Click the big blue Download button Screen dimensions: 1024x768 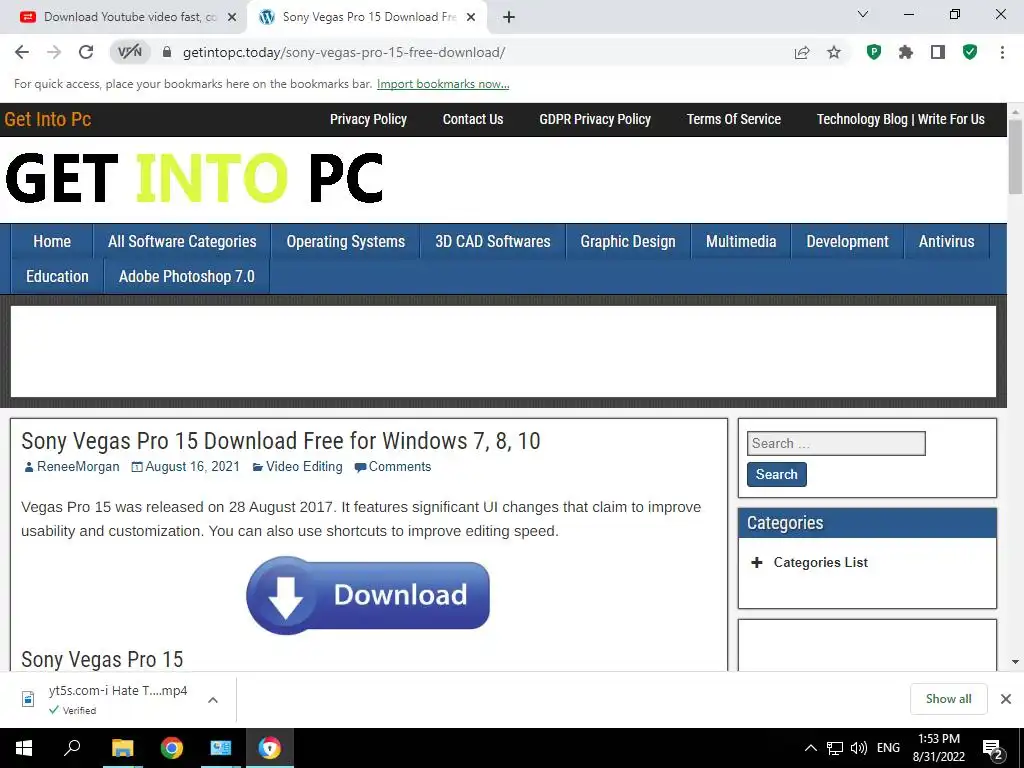(x=368, y=595)
